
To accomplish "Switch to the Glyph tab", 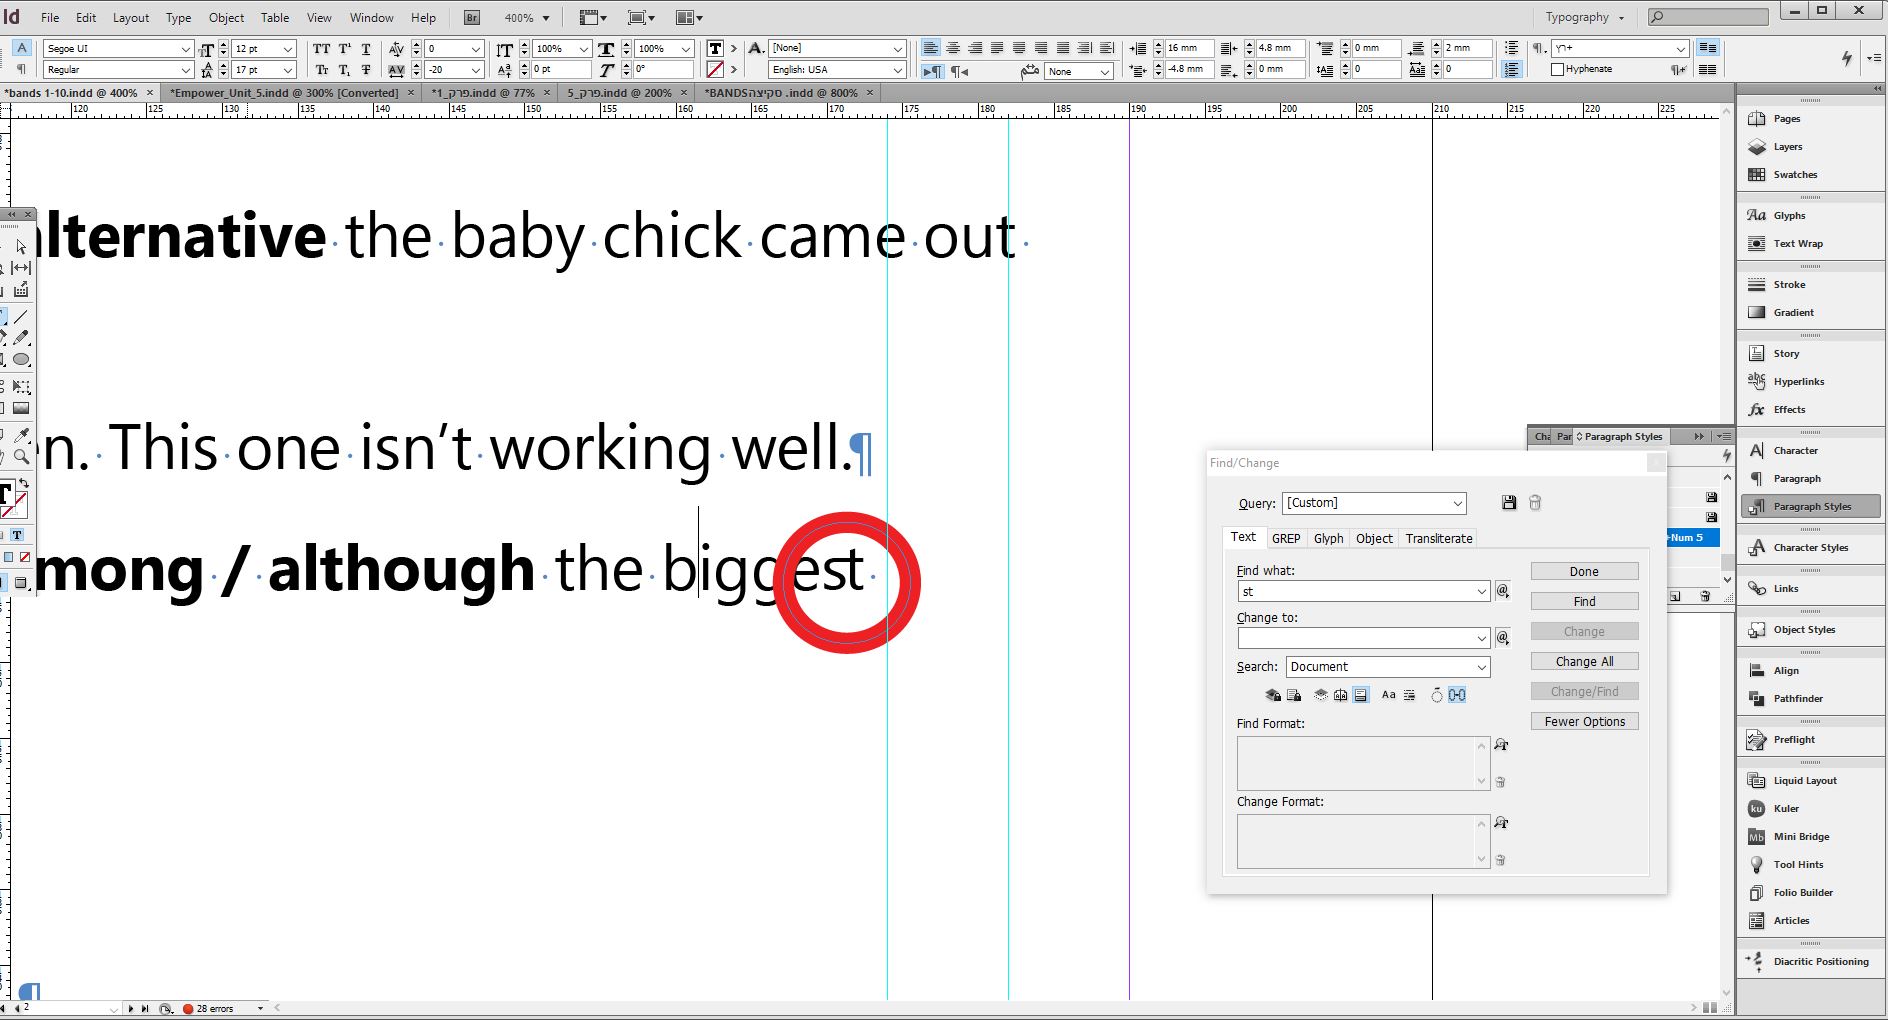I will click(x=1329, y=538).
